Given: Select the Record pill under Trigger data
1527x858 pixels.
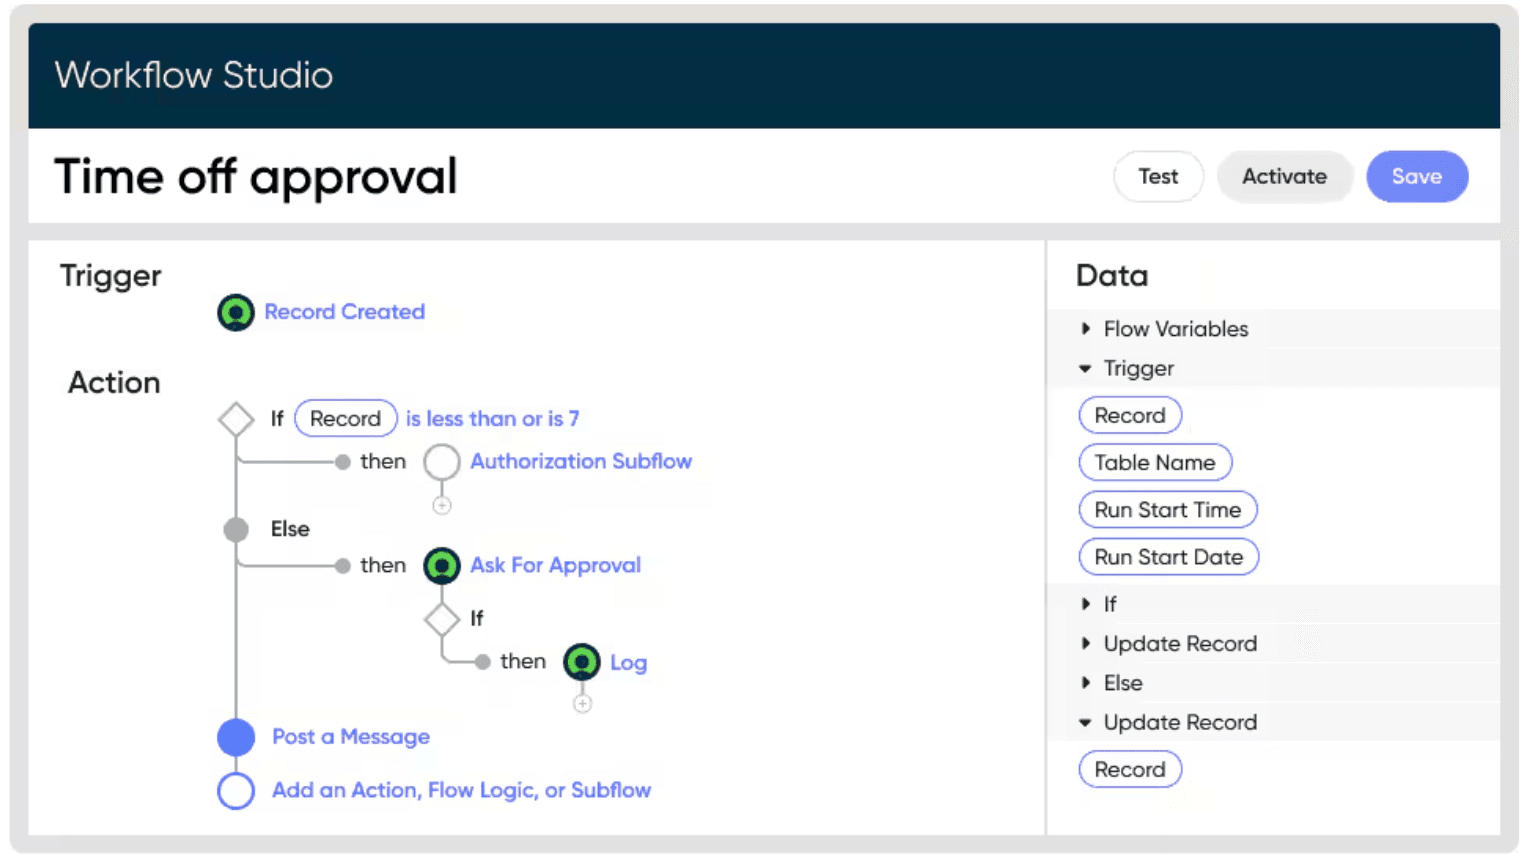Looking at the screenshot, I should pos(1130,416).
